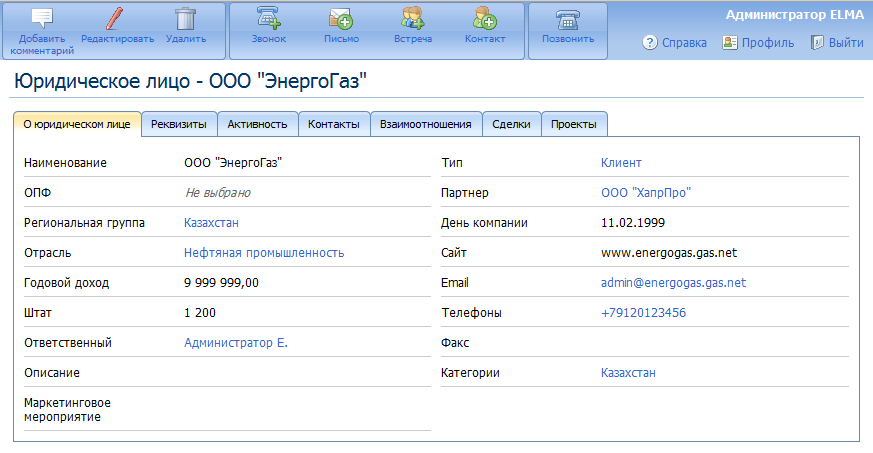Click the Позвонить toolbar label
Screen dimensions: 873x453
567,39
